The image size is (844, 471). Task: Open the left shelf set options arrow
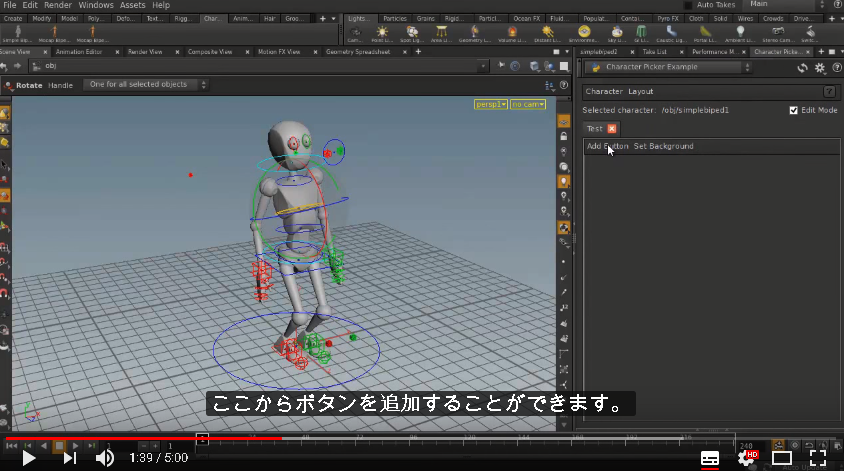333,18
